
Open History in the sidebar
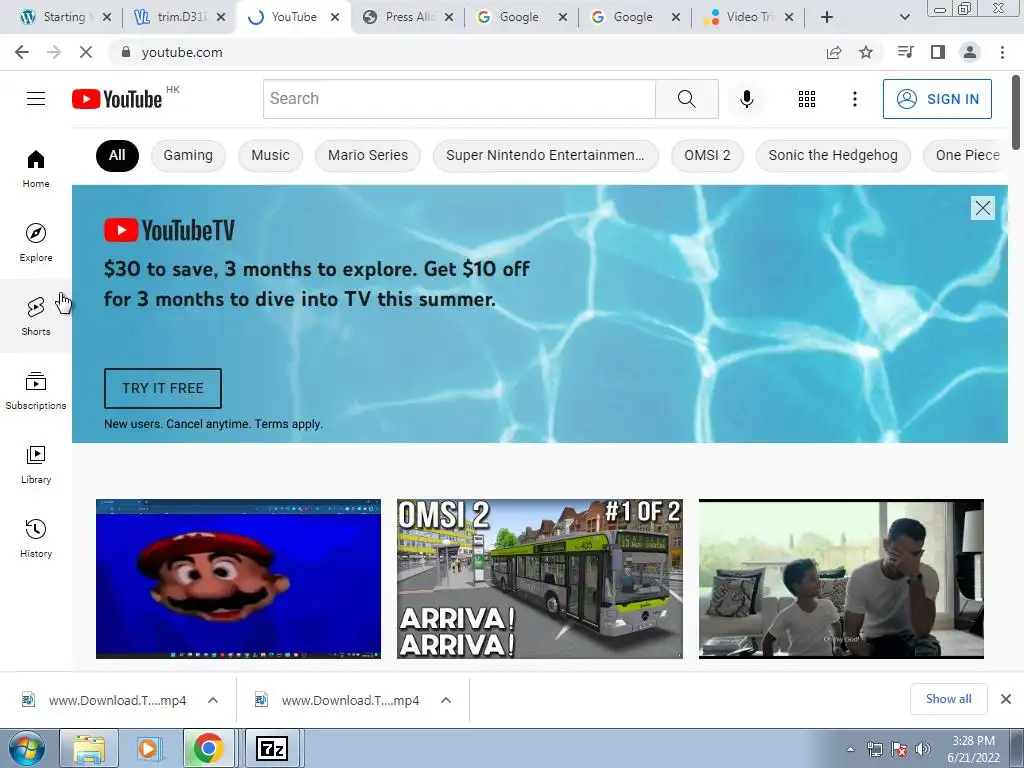36,538
